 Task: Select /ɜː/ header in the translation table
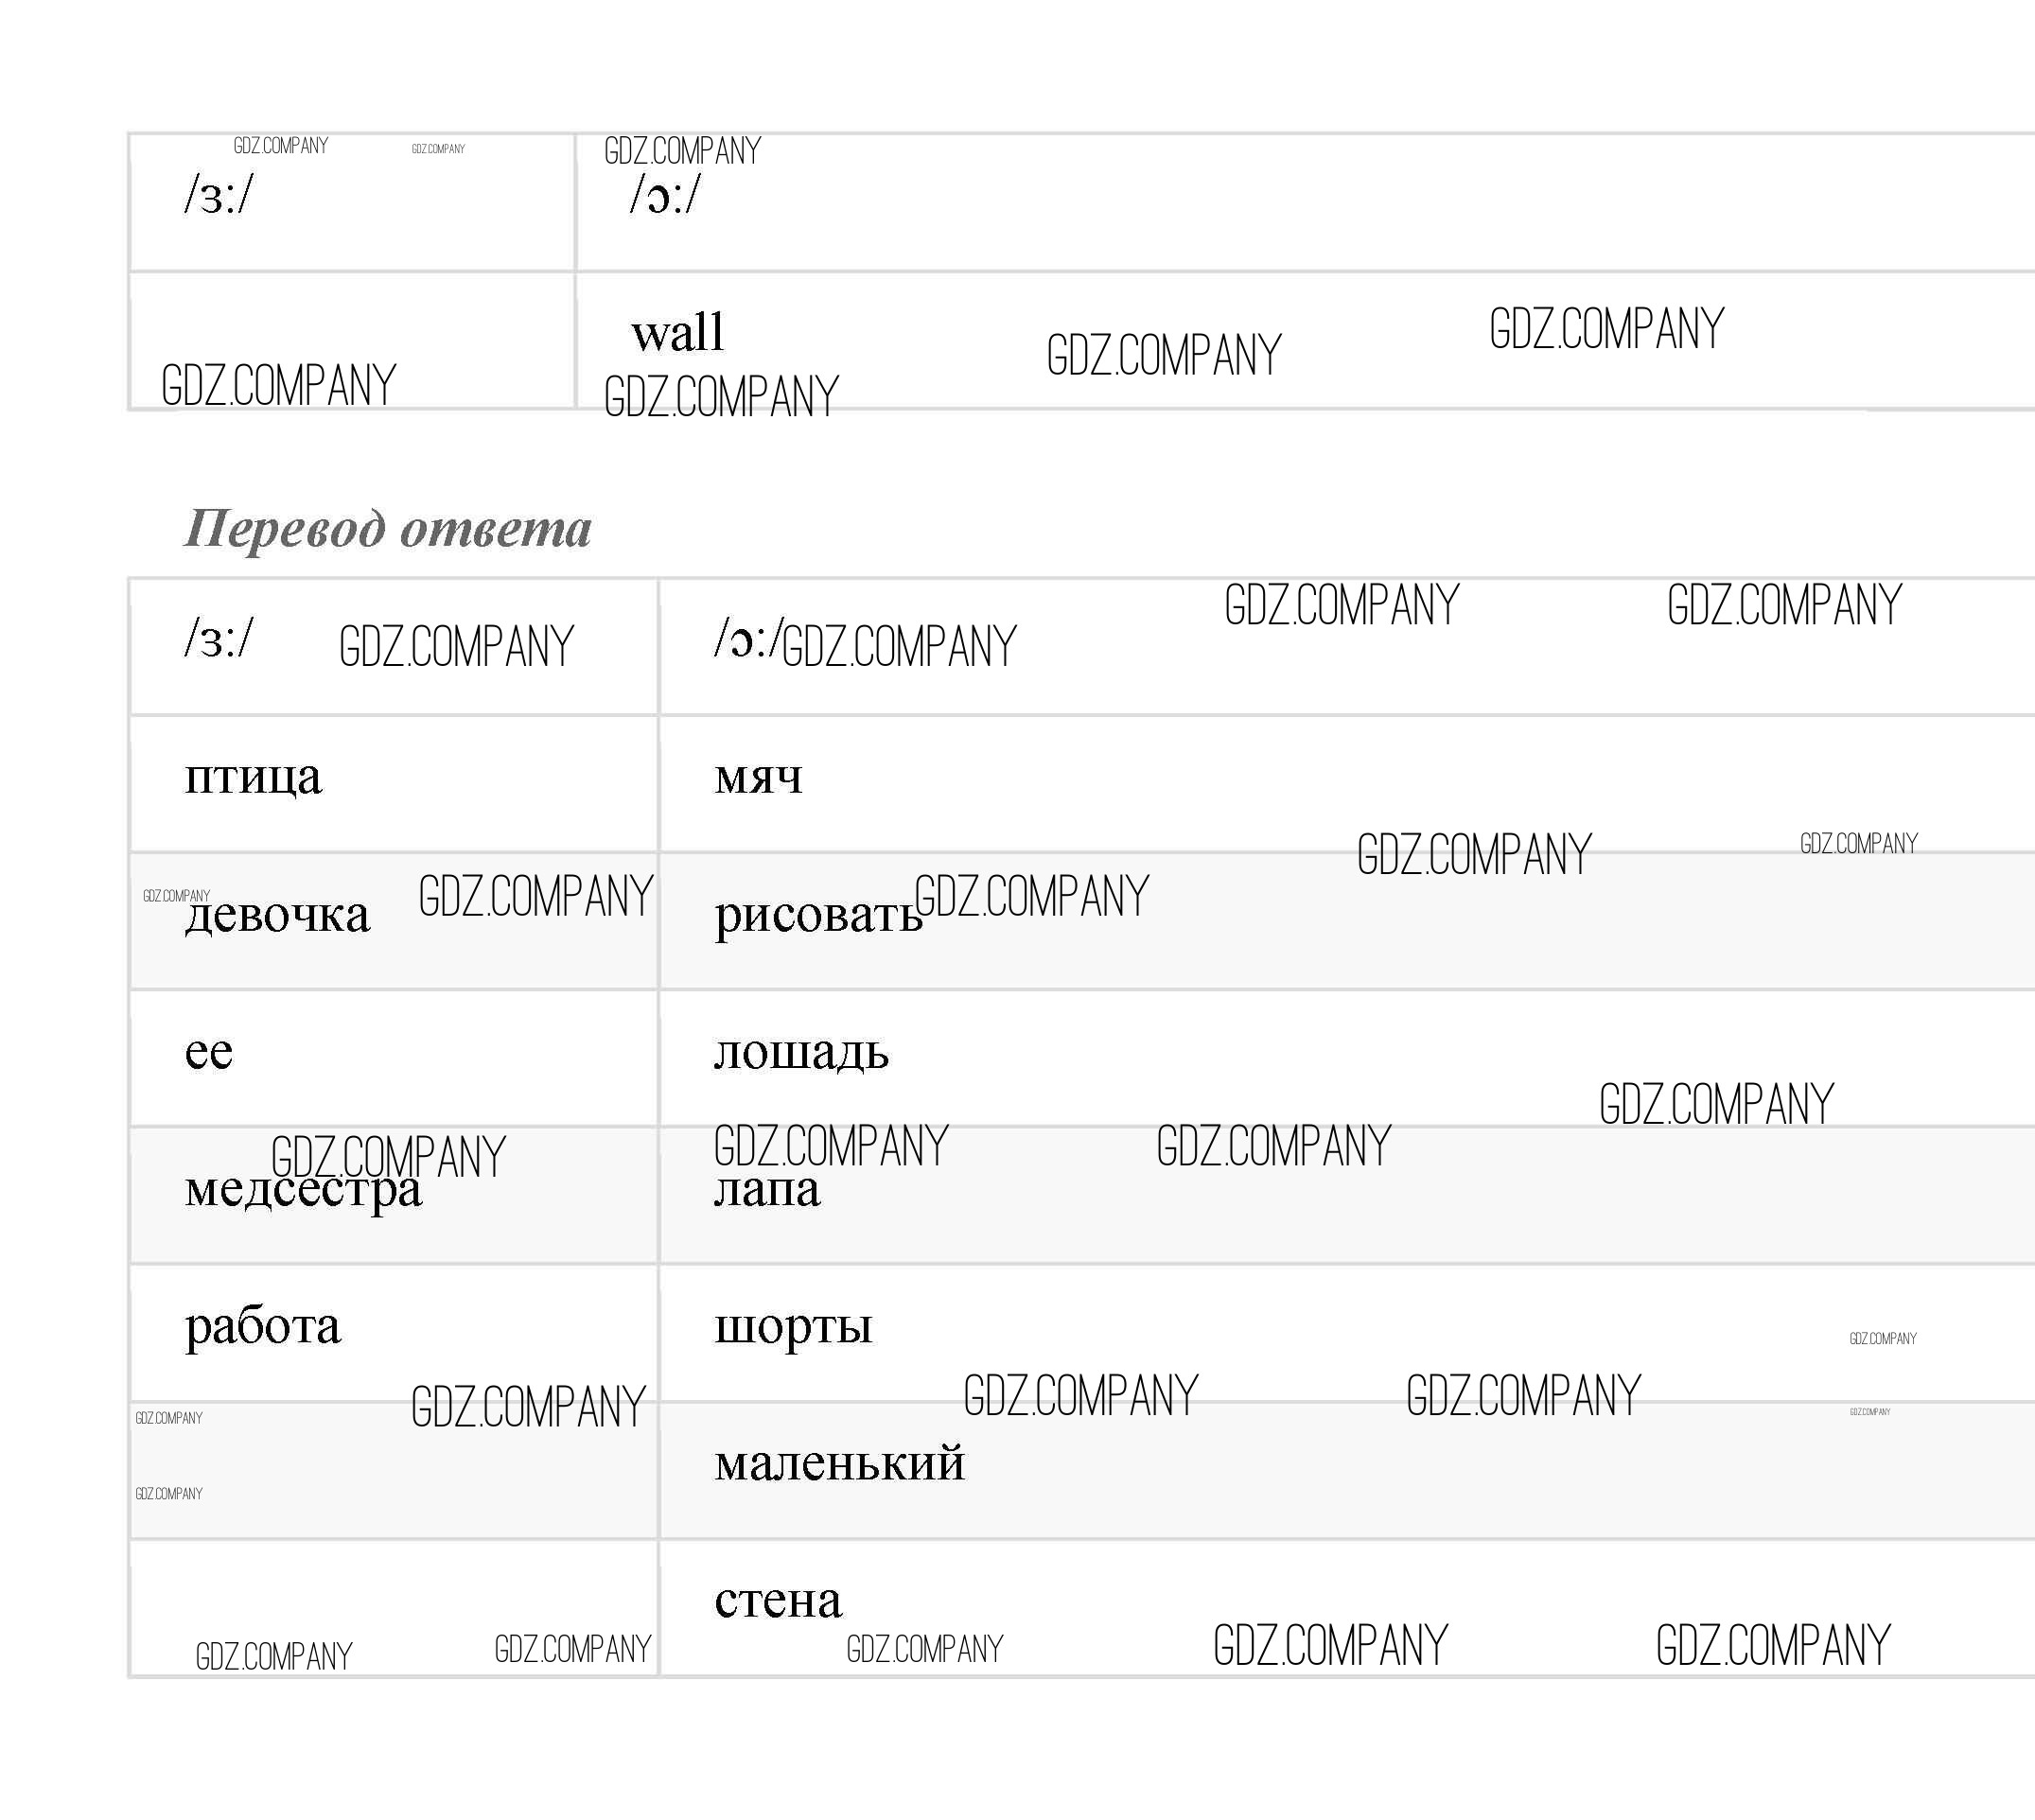219,638
